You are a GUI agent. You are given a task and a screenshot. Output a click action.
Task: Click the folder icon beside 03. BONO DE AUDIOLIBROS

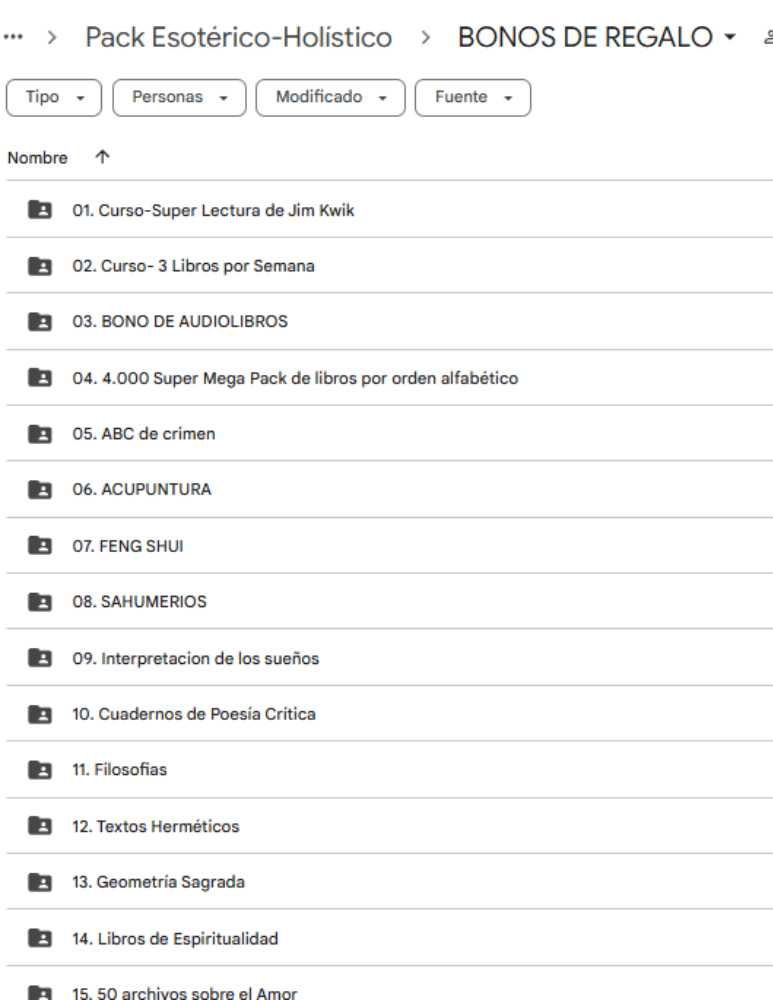[40, 321]
